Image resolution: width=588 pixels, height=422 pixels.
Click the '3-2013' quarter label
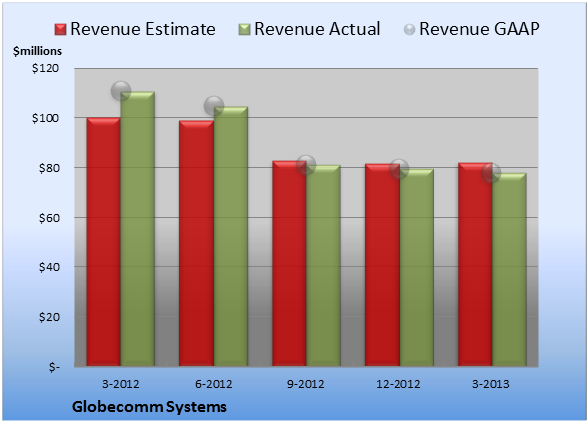point(491,384)
